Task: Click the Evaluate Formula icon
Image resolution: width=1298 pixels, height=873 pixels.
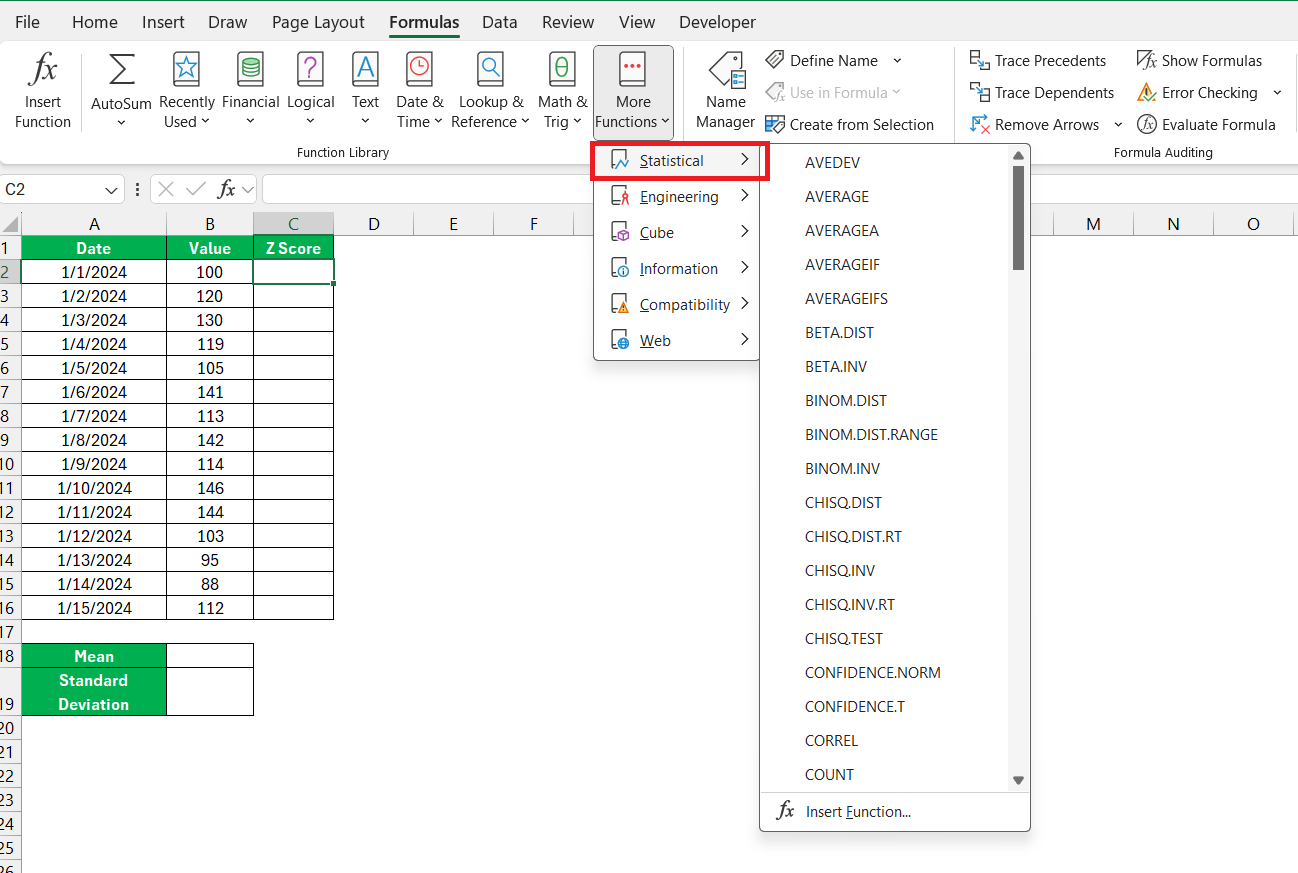Action: click(x=1147, y=125)
